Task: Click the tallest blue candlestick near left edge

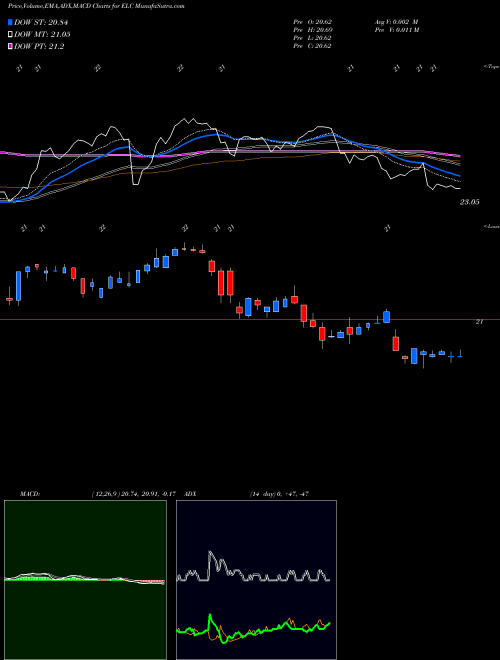Action: tap(19, 286)
